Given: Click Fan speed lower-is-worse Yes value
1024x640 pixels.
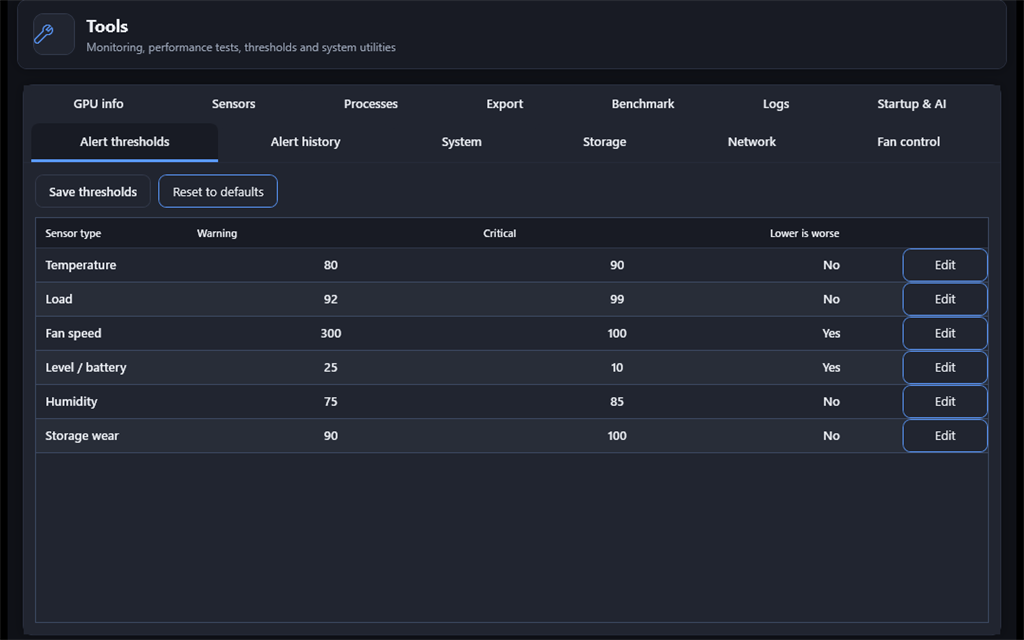Looking at the screenshot, I should pos(831,333).
